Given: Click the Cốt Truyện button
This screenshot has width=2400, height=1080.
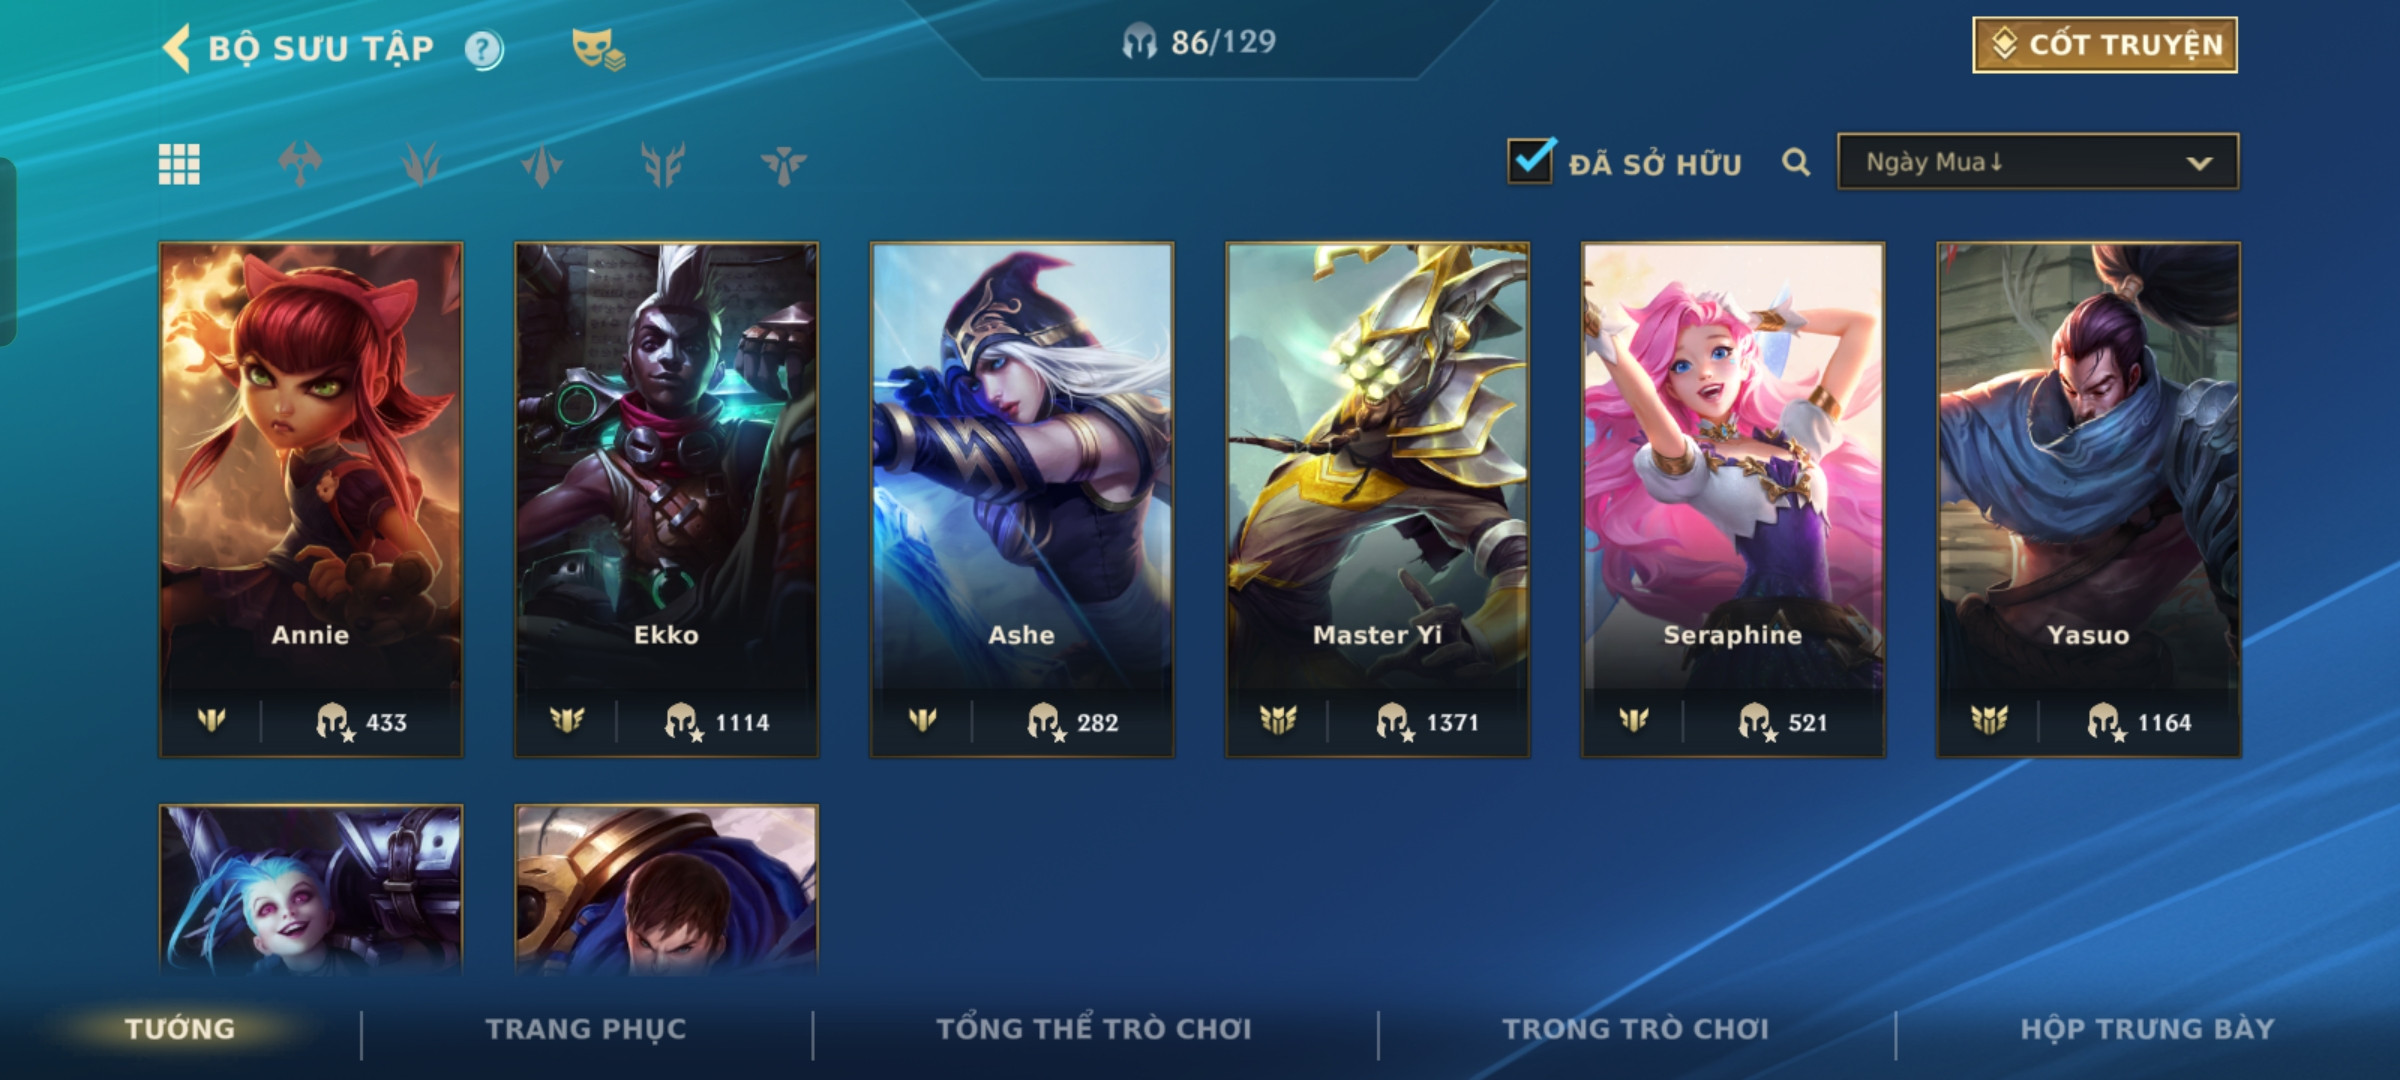Looking at the screenshot, I should pyautogui.click(x=2105, y=45).
